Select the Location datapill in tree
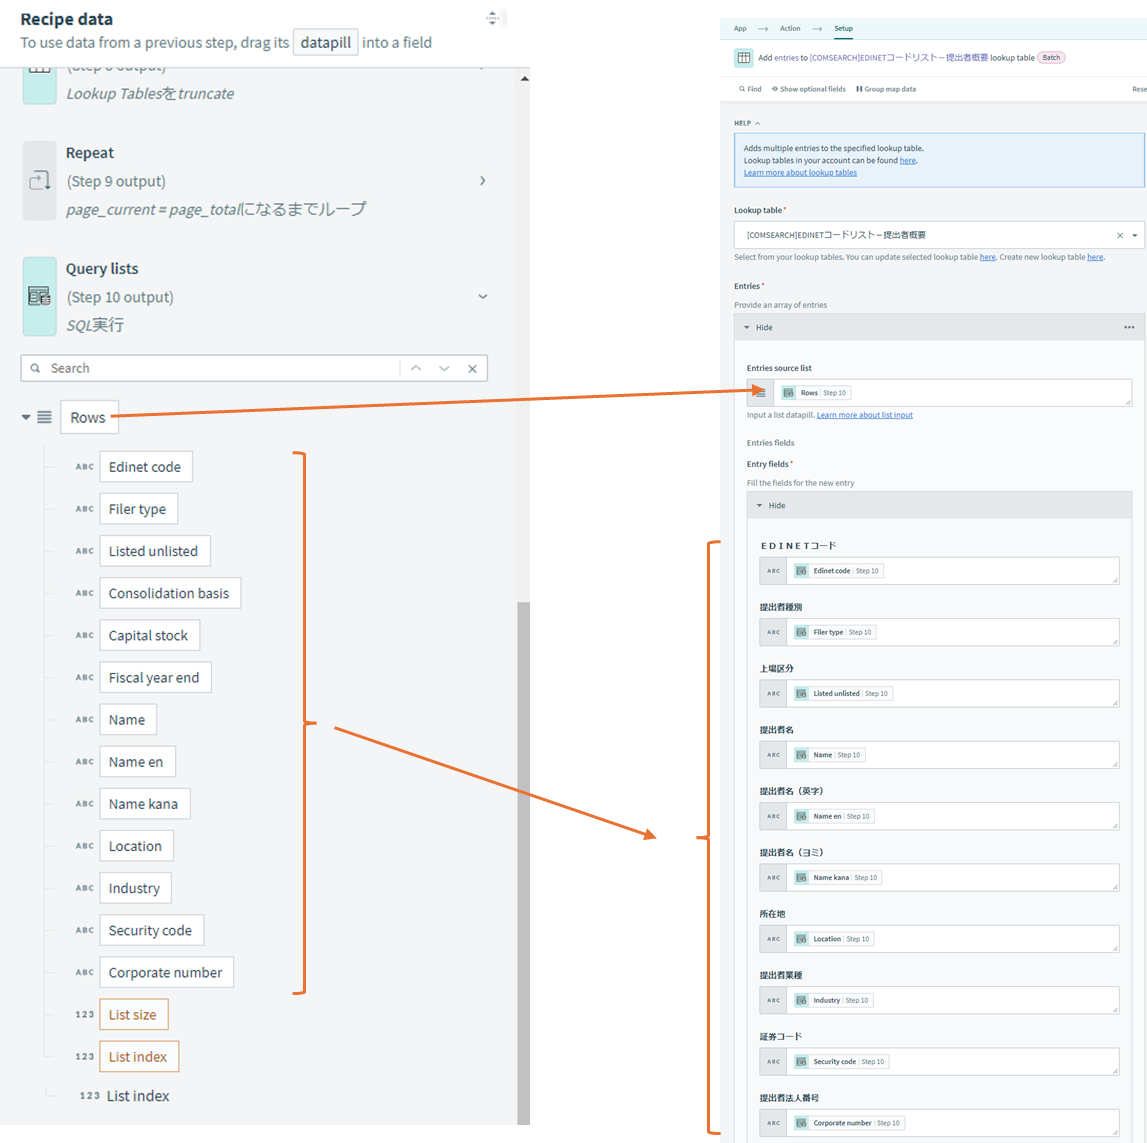Viewport: 1147px width, 1143px height. [136, 846]
